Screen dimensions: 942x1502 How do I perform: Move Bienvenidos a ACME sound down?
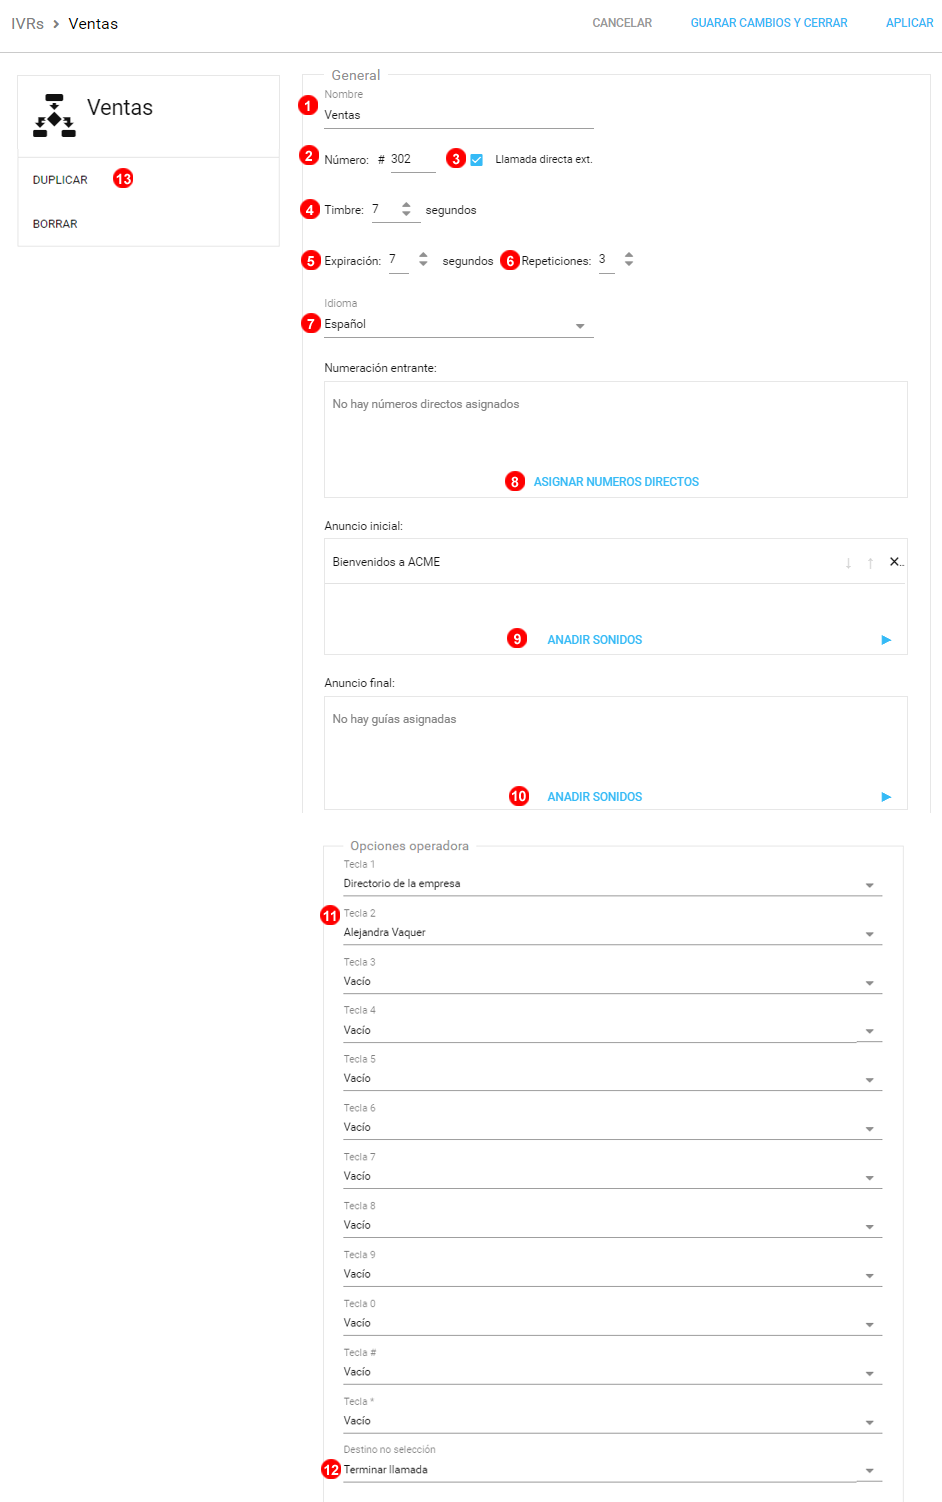[848, 563]
